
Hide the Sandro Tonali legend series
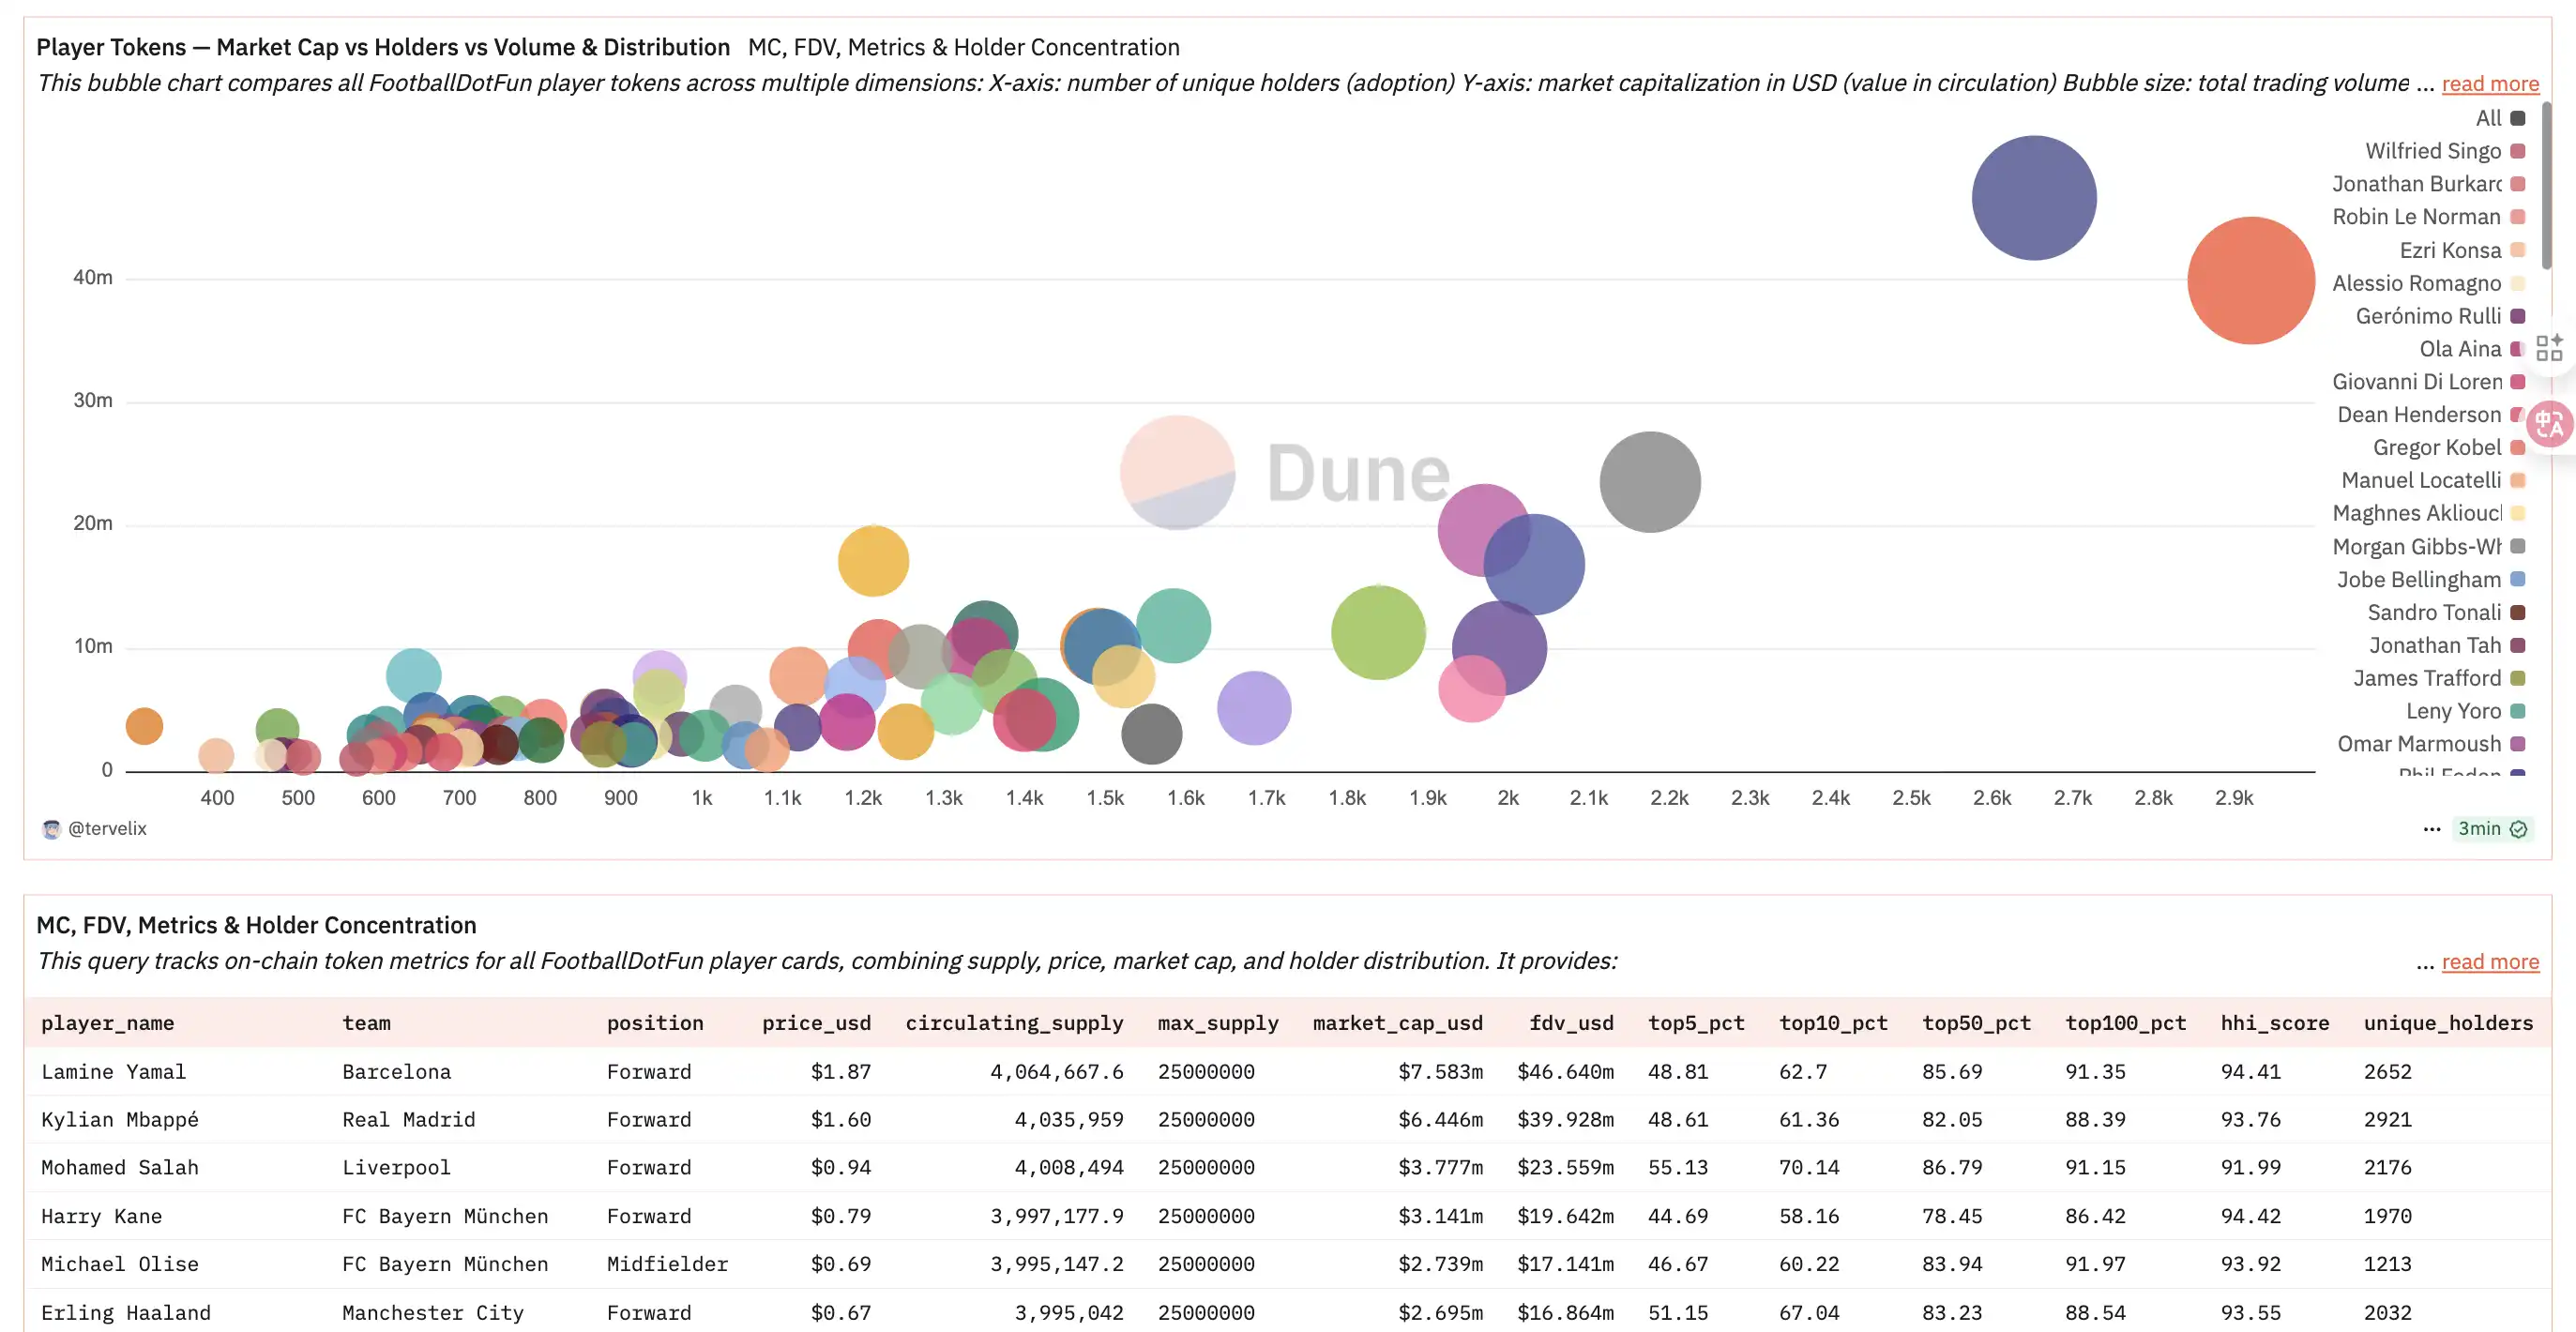(x=2433, y=612)
